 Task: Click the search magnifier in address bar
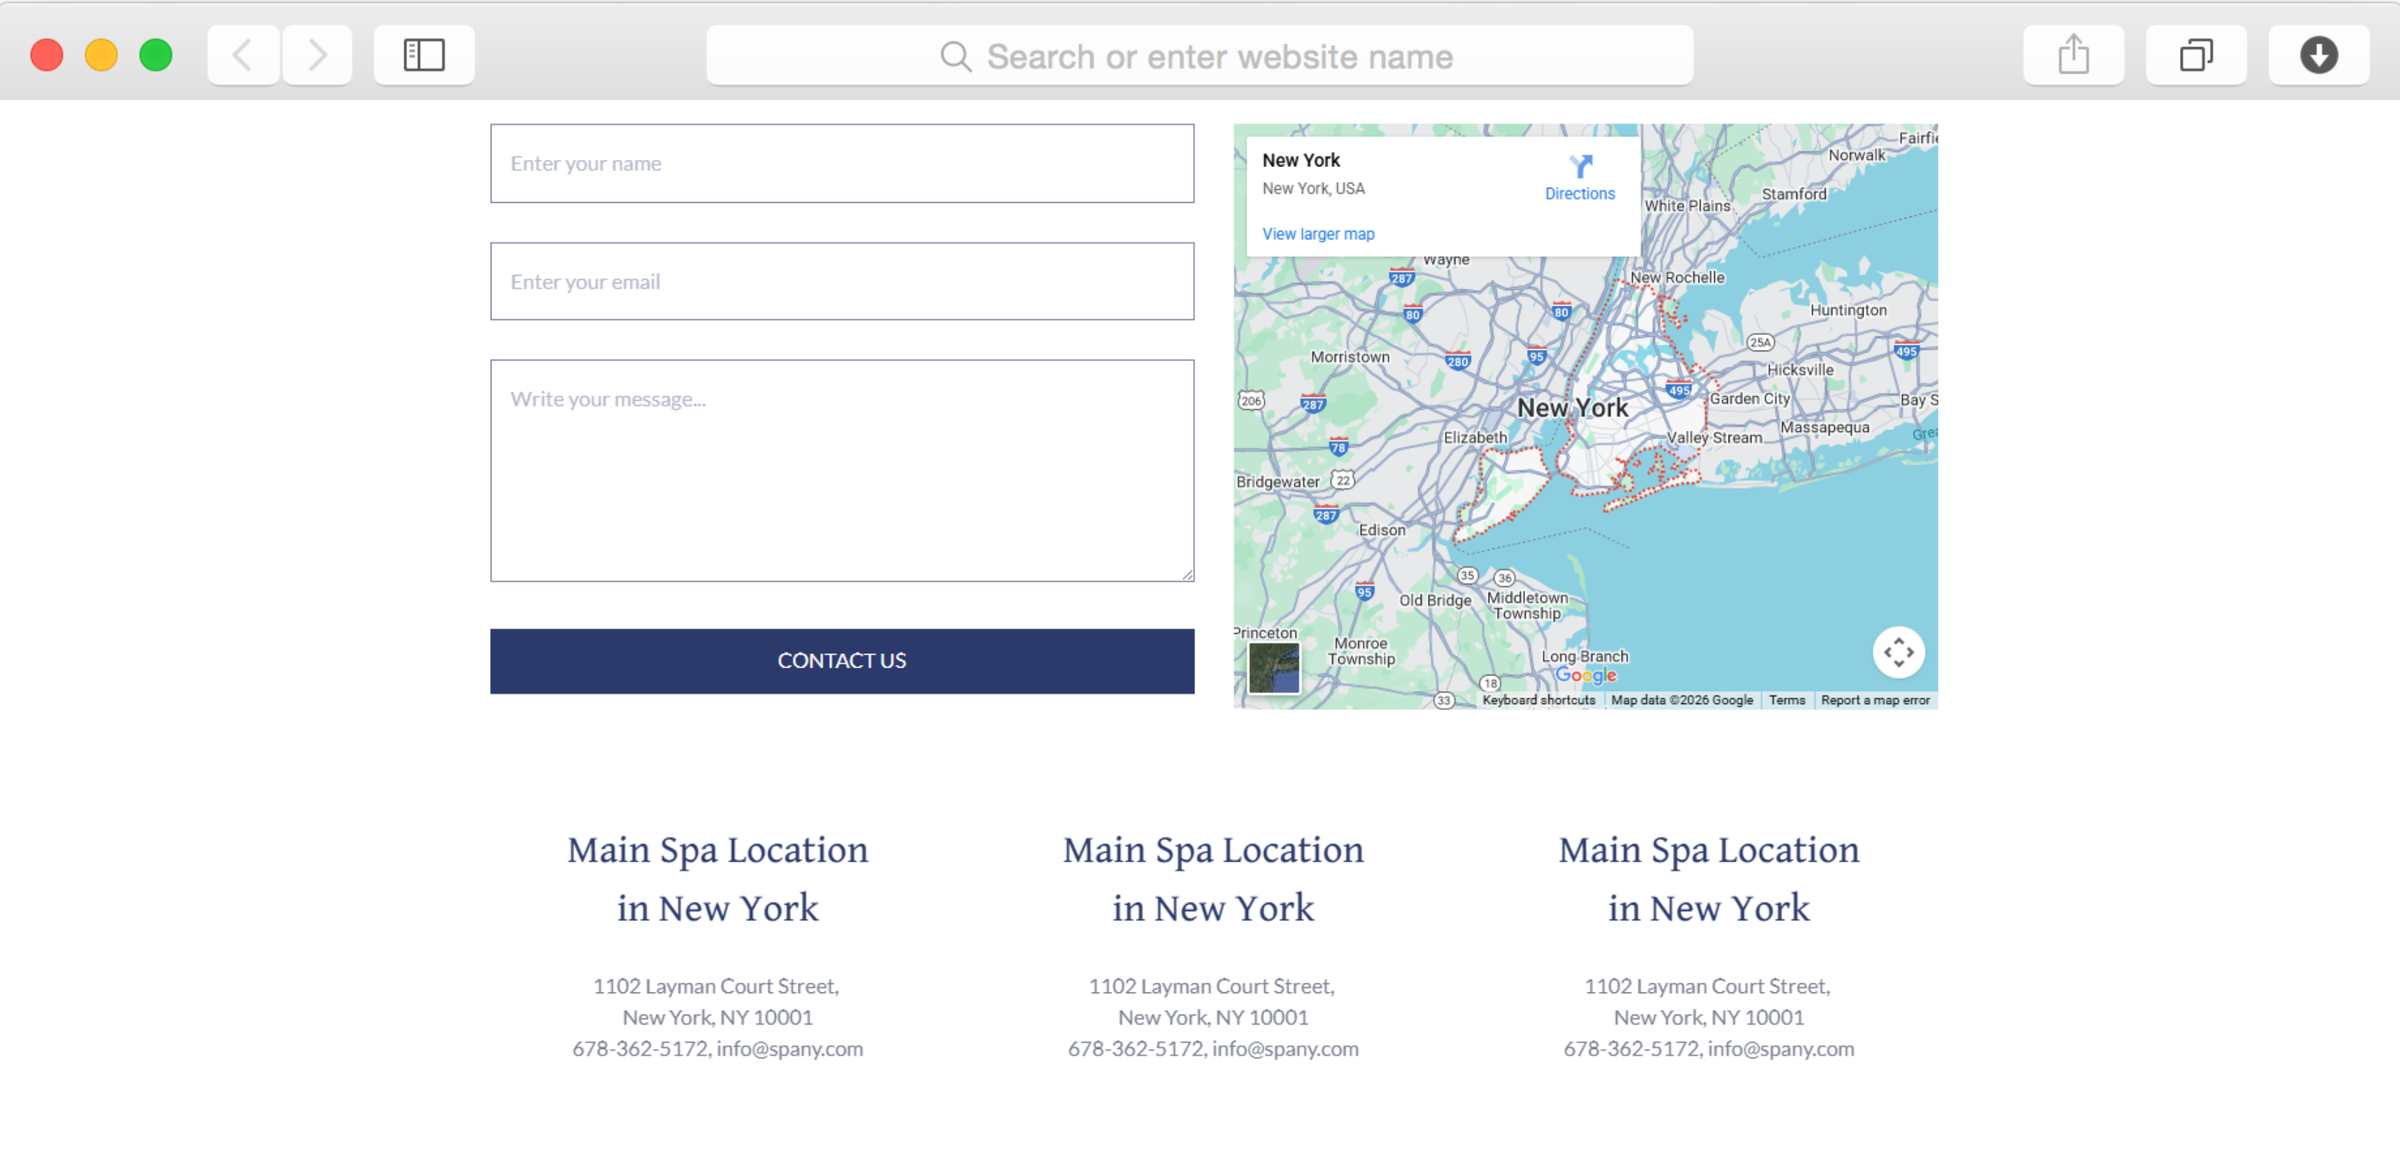956,57
